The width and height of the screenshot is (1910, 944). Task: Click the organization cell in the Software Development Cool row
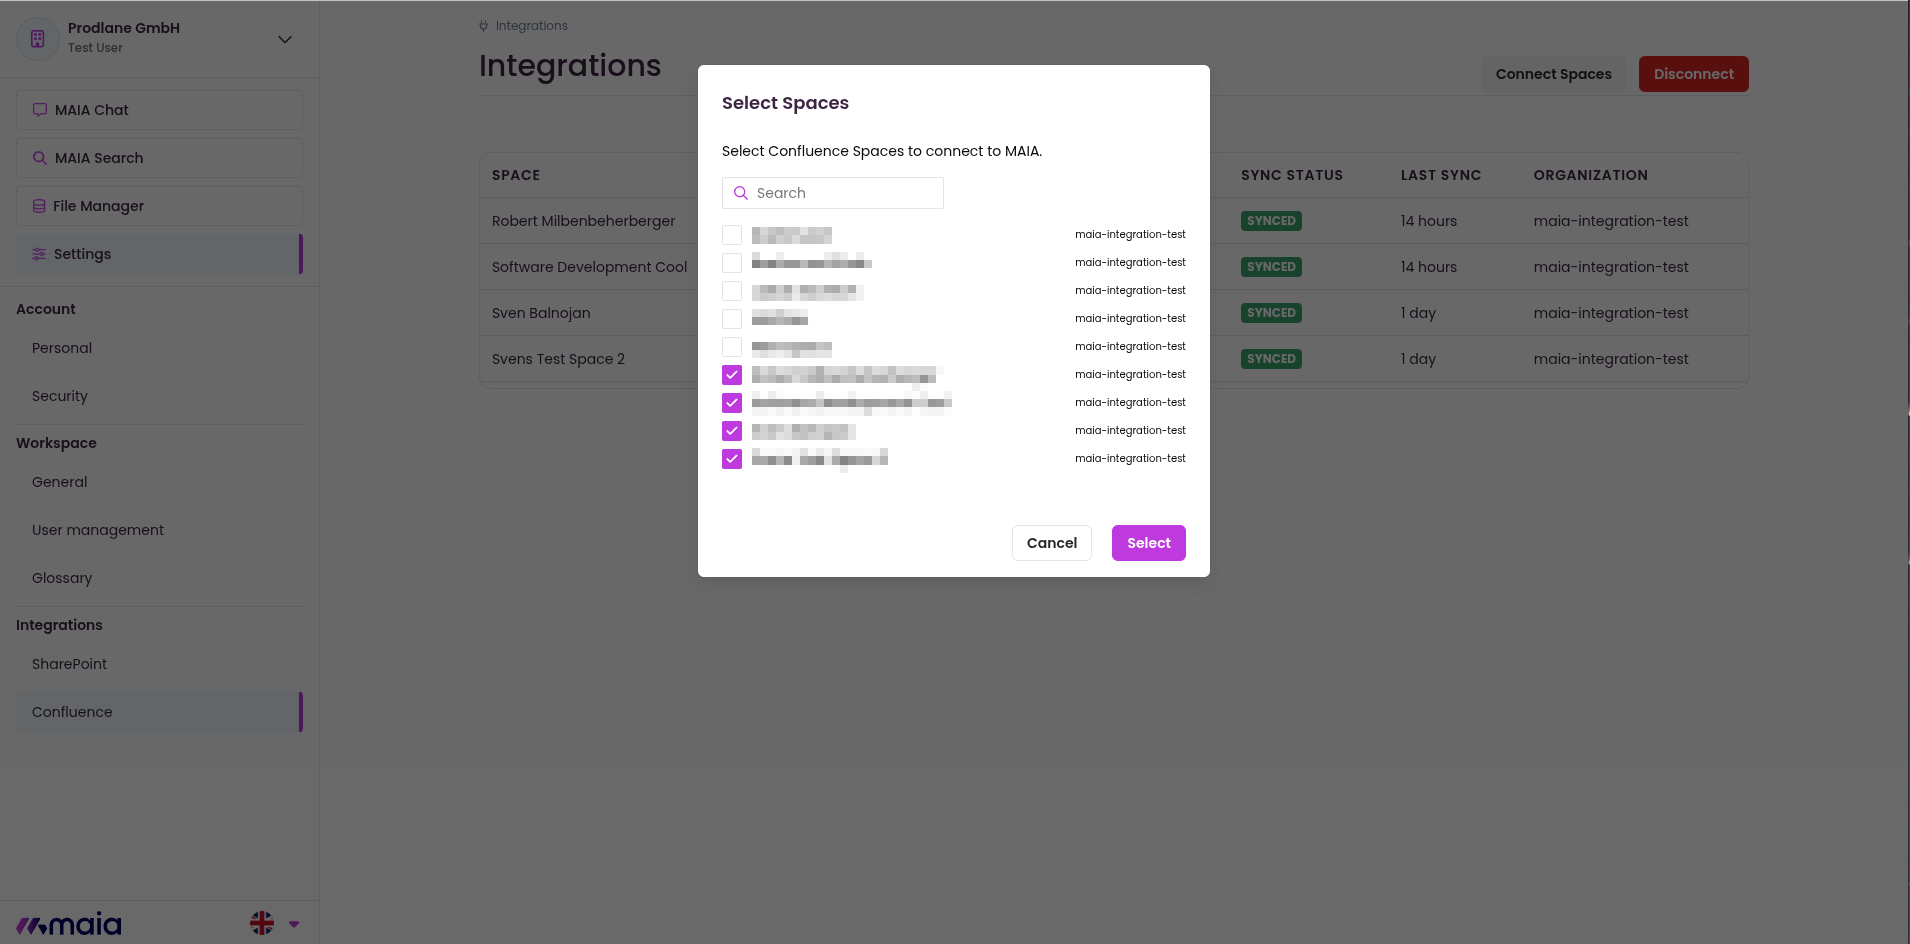coord(1611,267)
